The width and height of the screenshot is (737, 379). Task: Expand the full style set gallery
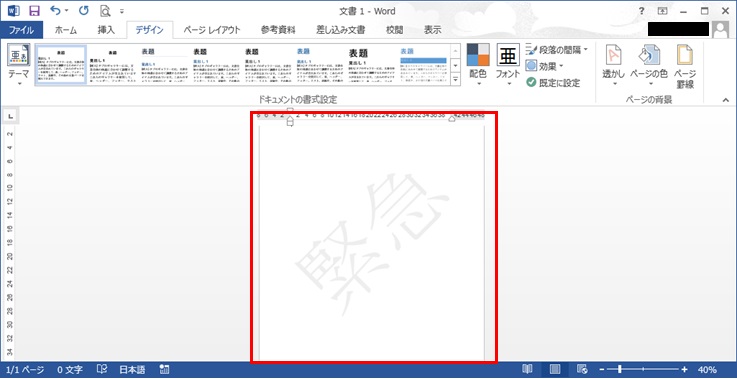point(455,79)
